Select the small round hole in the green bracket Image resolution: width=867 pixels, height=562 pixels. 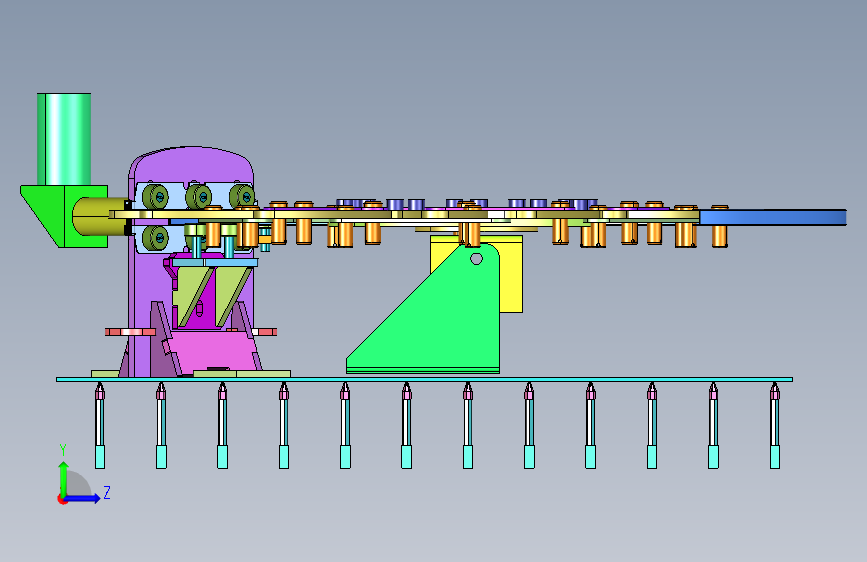476,258
